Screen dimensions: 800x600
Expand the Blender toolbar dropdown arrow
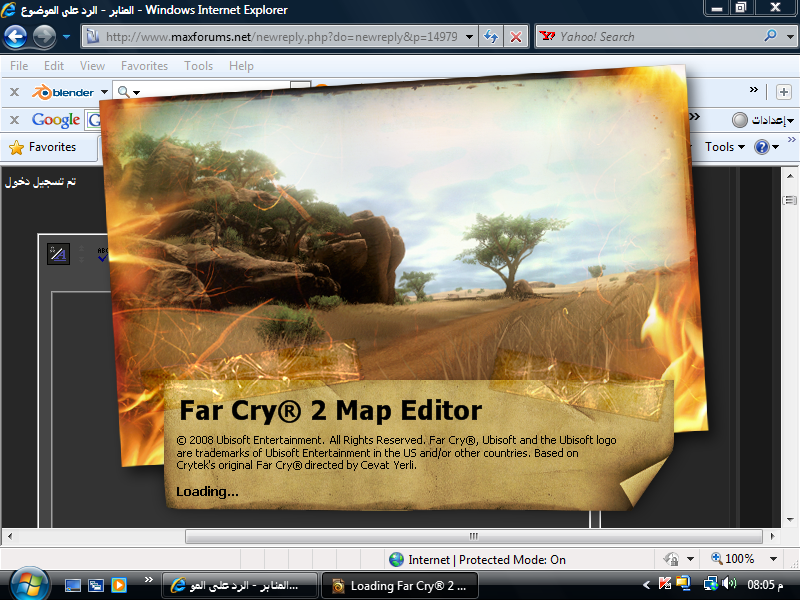pos(104,92)
